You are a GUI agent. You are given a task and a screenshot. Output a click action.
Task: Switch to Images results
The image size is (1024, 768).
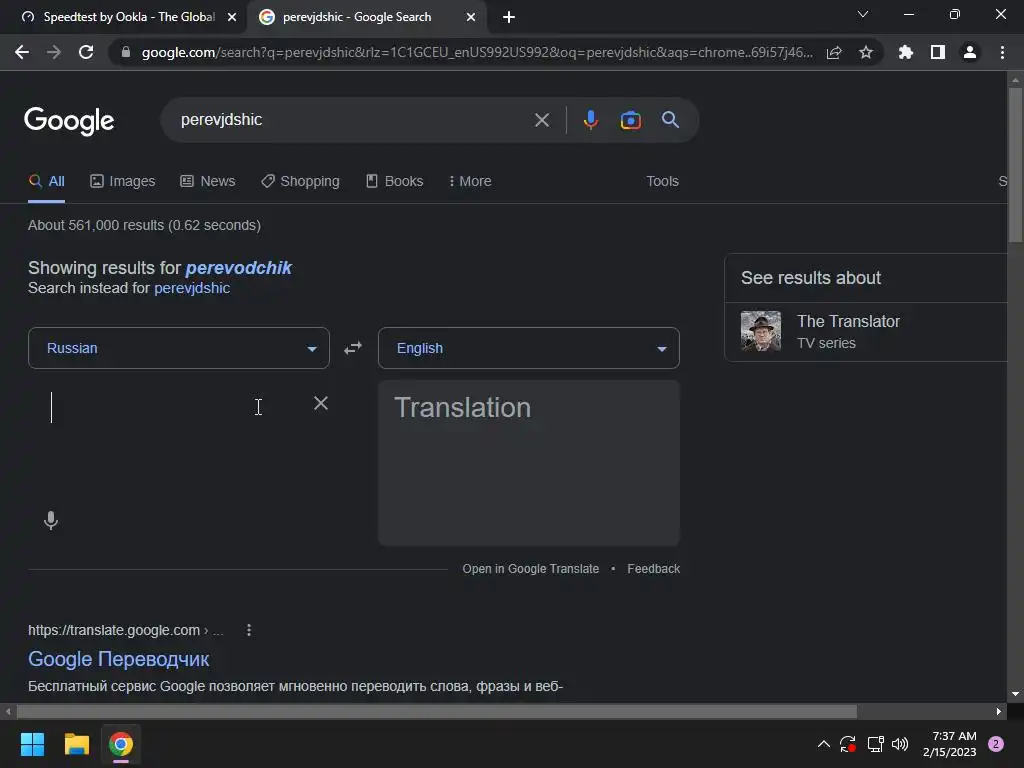coord(123,182)
